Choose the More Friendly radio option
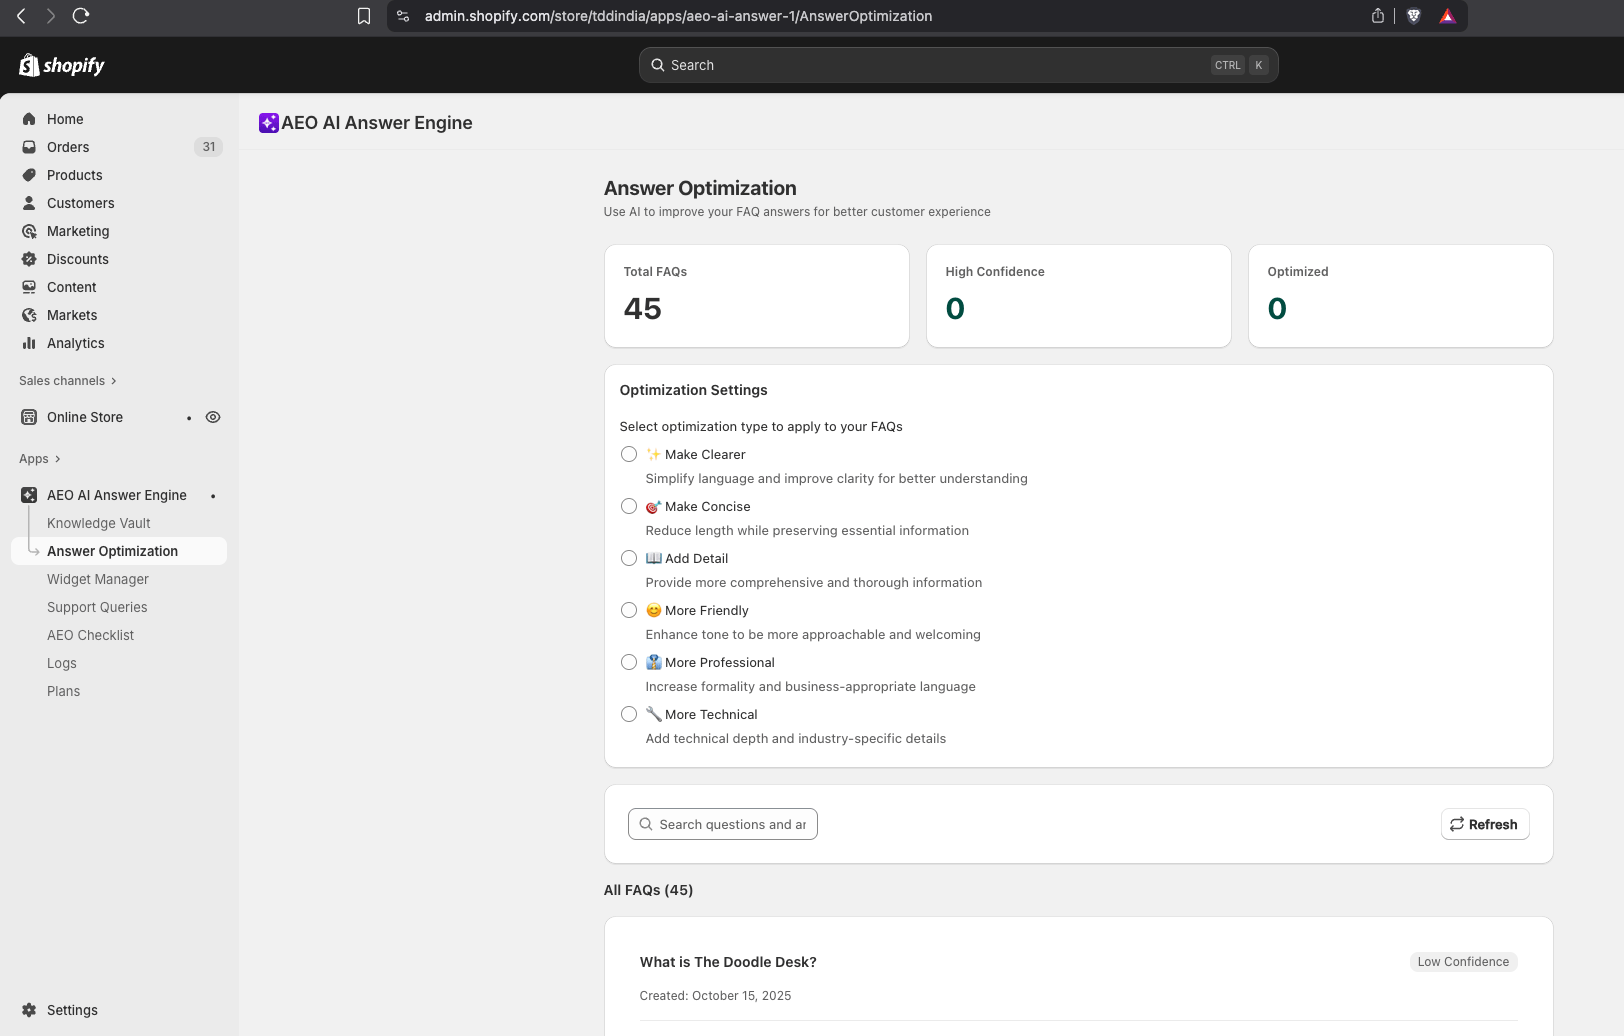Screen dimensions: 1624x1036 pos(629,610)
